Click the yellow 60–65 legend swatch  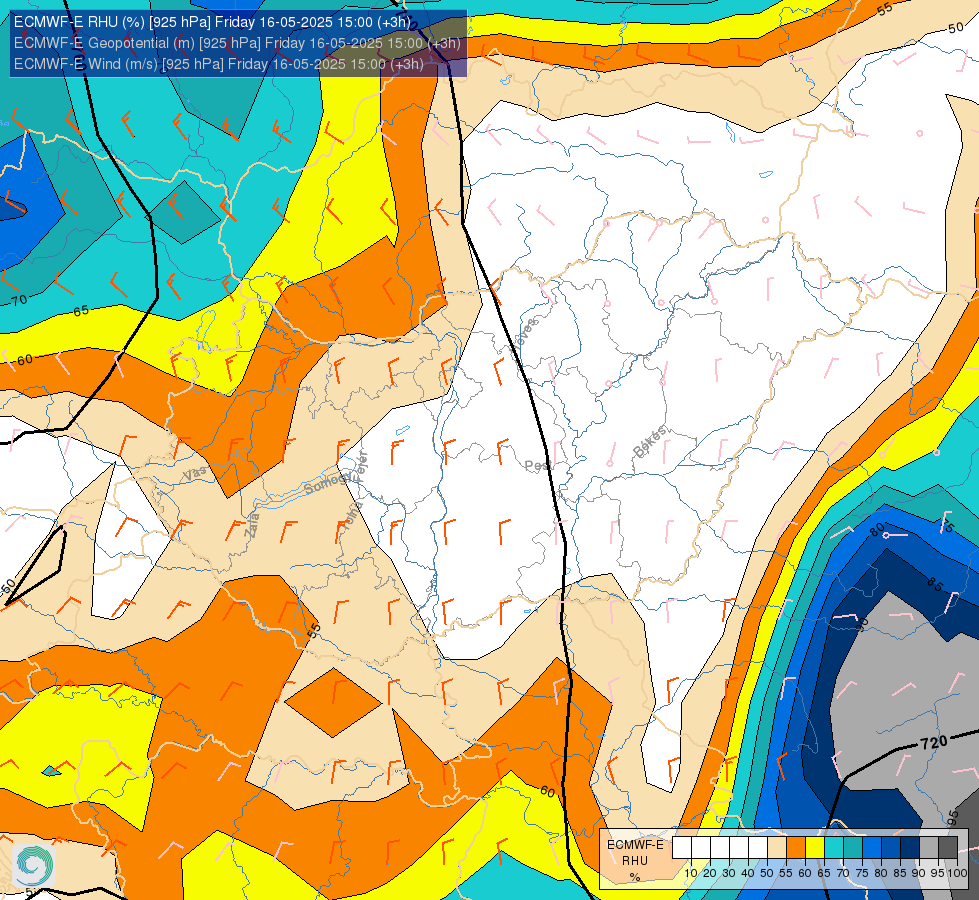tap(815, 848)
